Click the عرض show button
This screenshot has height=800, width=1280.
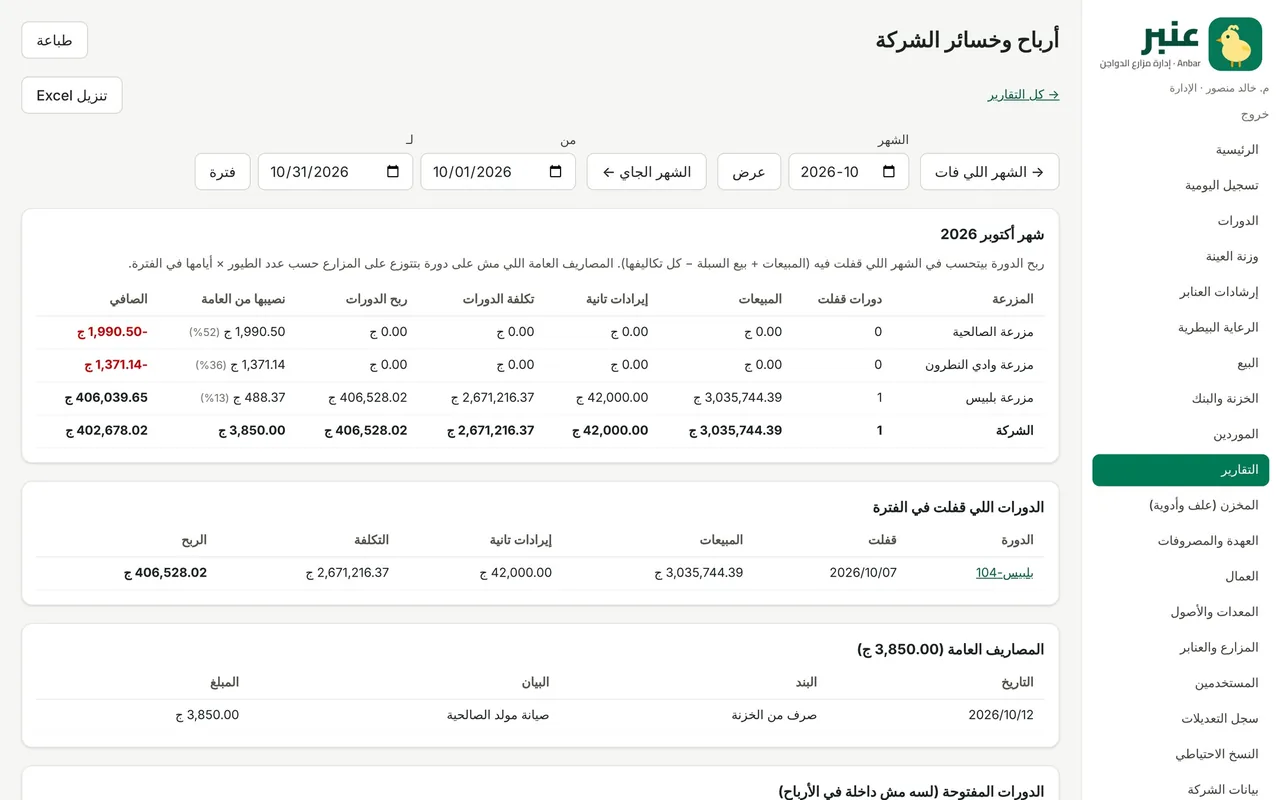coord(749,172)
